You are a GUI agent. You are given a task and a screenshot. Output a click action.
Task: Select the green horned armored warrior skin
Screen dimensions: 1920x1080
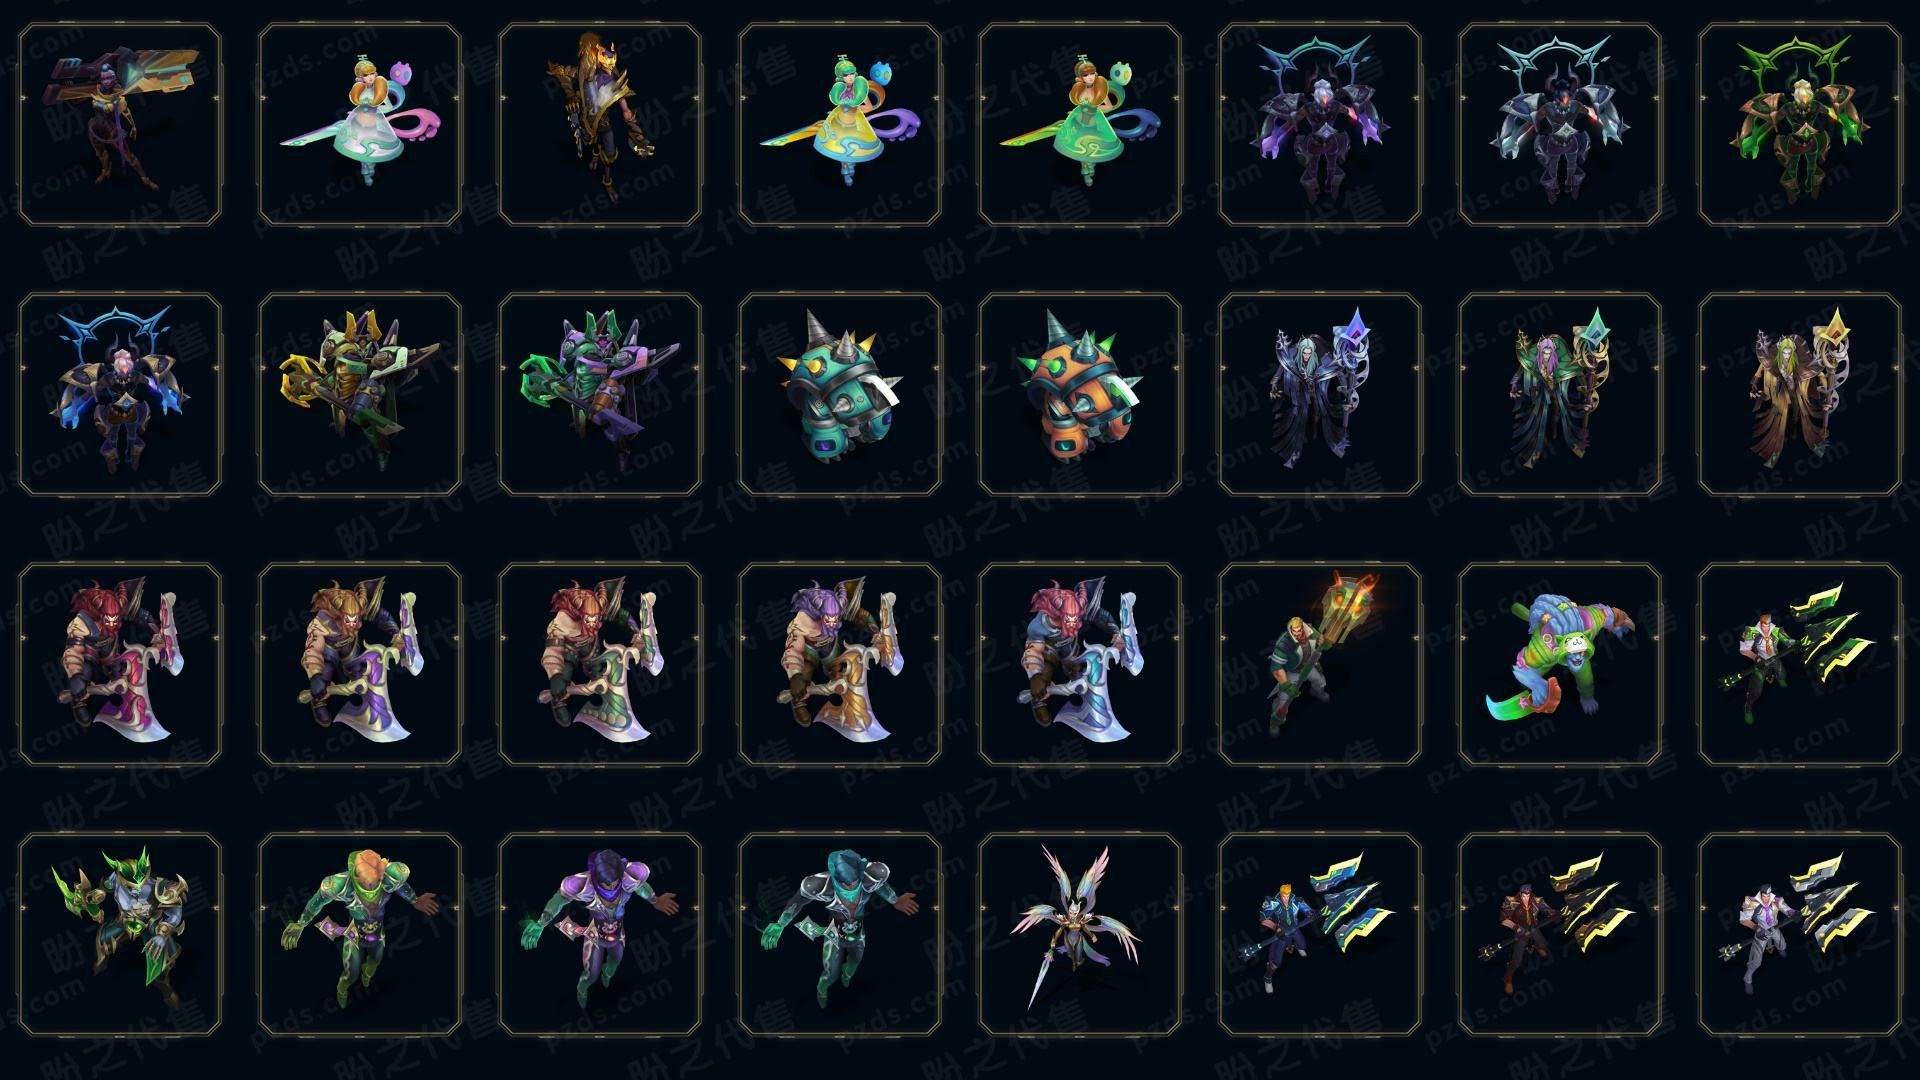pyautogui.click(x=120, y=935)
